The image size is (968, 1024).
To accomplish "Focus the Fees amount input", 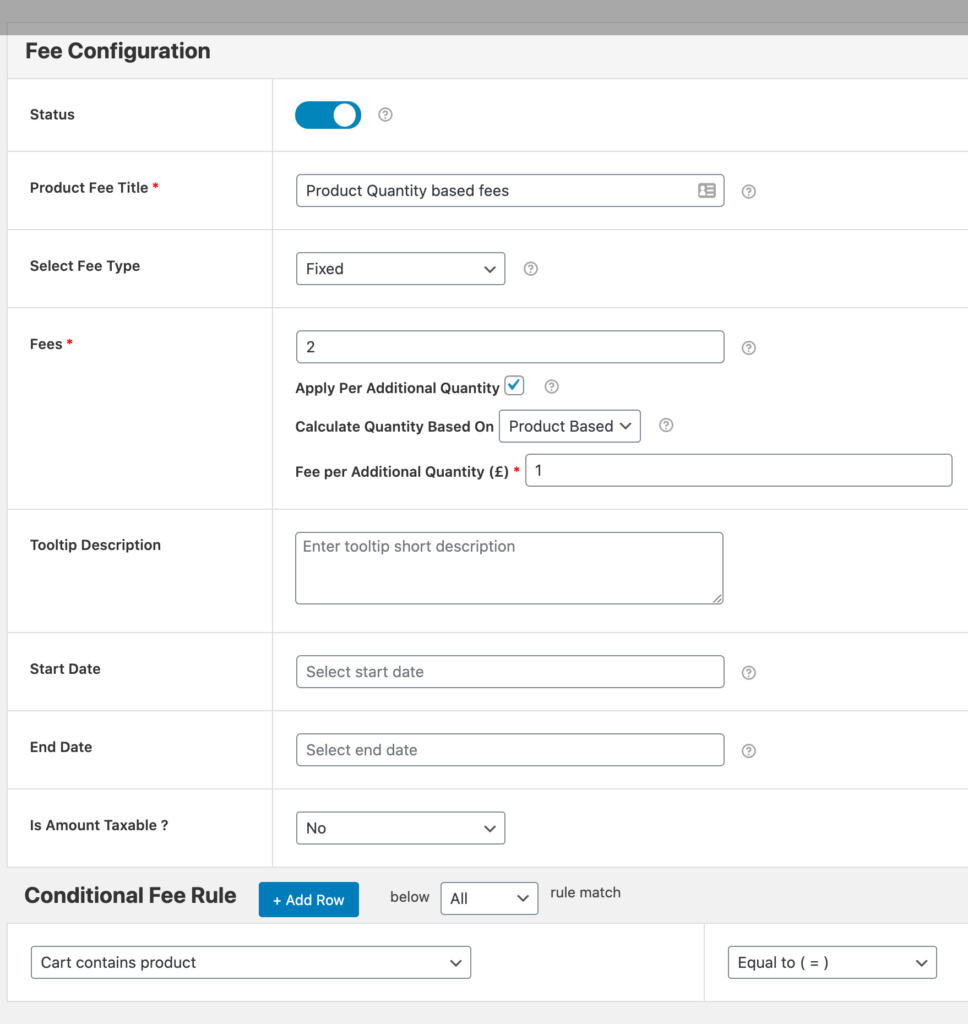I will [x=510, y=347].
